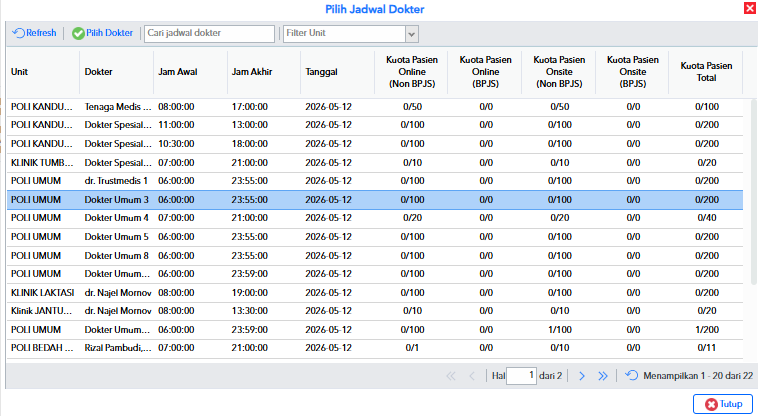Click the 0/11 total quota cell
The image size is (761, 416).
point(707,348)
